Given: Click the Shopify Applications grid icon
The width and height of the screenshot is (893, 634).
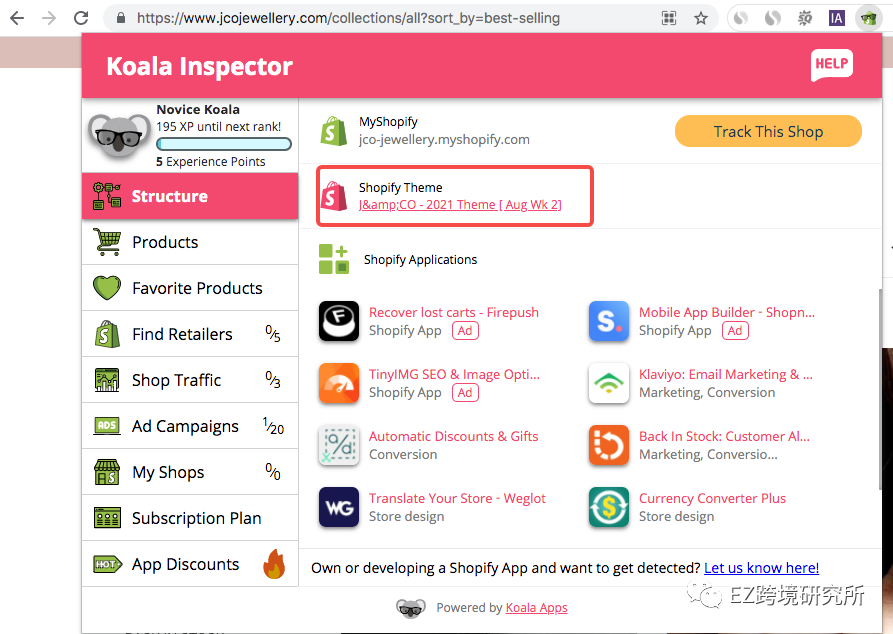Looking at the screenshot, I should coord(334,259).
